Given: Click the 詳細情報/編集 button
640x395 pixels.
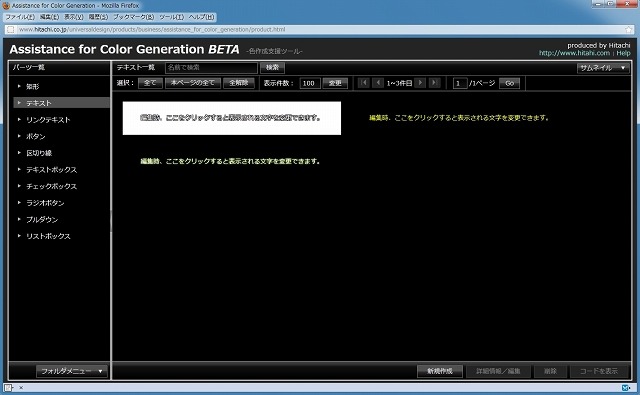Looking at the screenshot, I should (498, 371).
